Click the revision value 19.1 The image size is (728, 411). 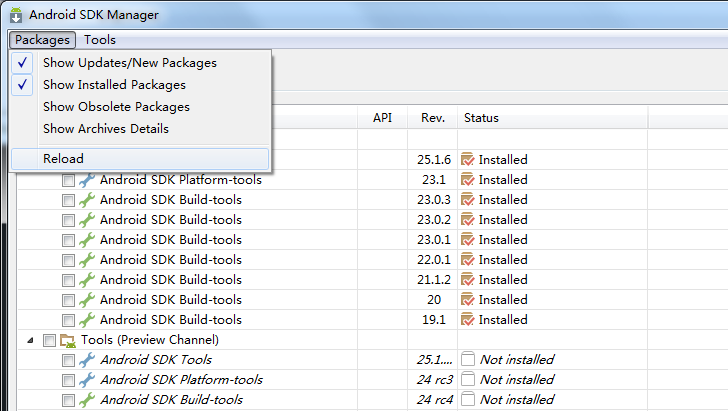434,320
